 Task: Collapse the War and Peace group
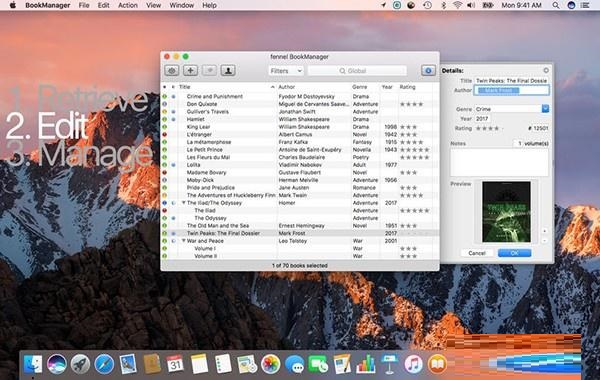point(184,241)
